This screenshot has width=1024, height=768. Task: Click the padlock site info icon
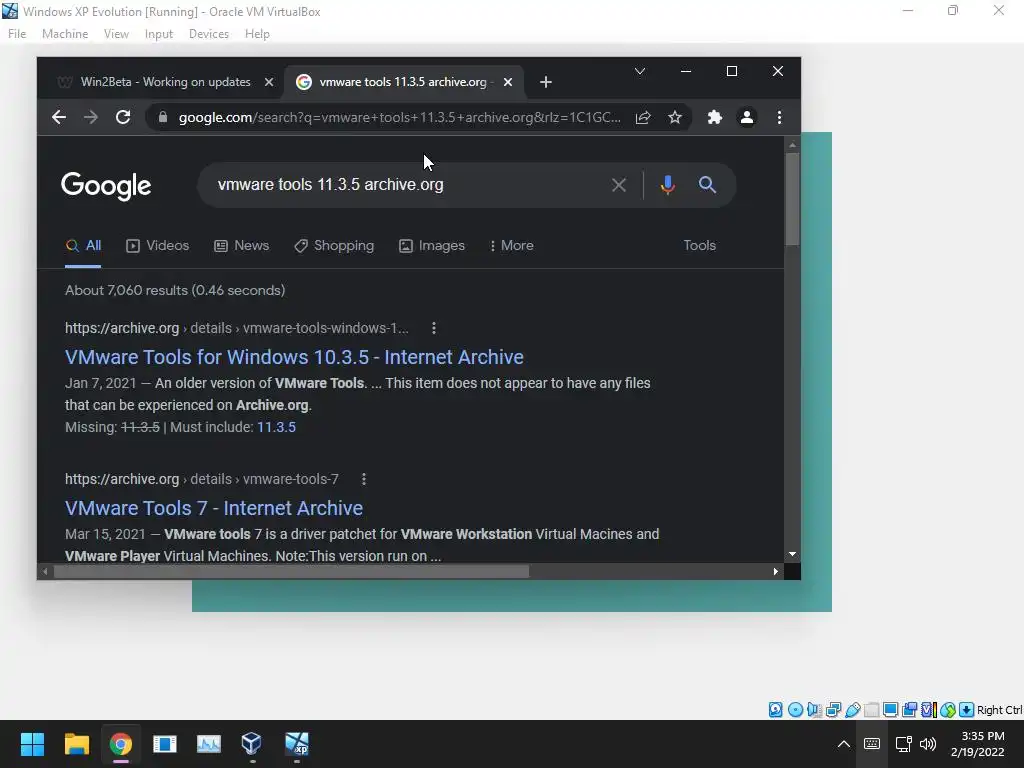[x=163, y=117]
